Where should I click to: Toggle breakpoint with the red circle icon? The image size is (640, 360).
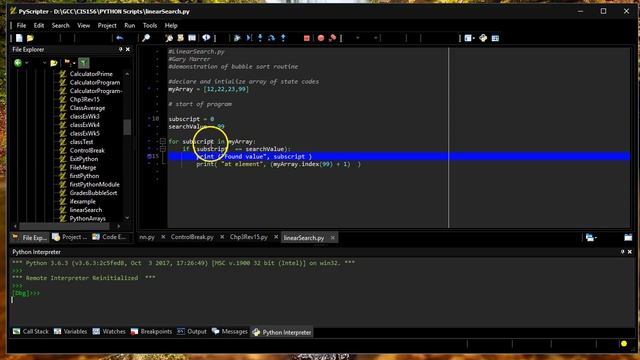pyautogui.click(x=321, y=38)
